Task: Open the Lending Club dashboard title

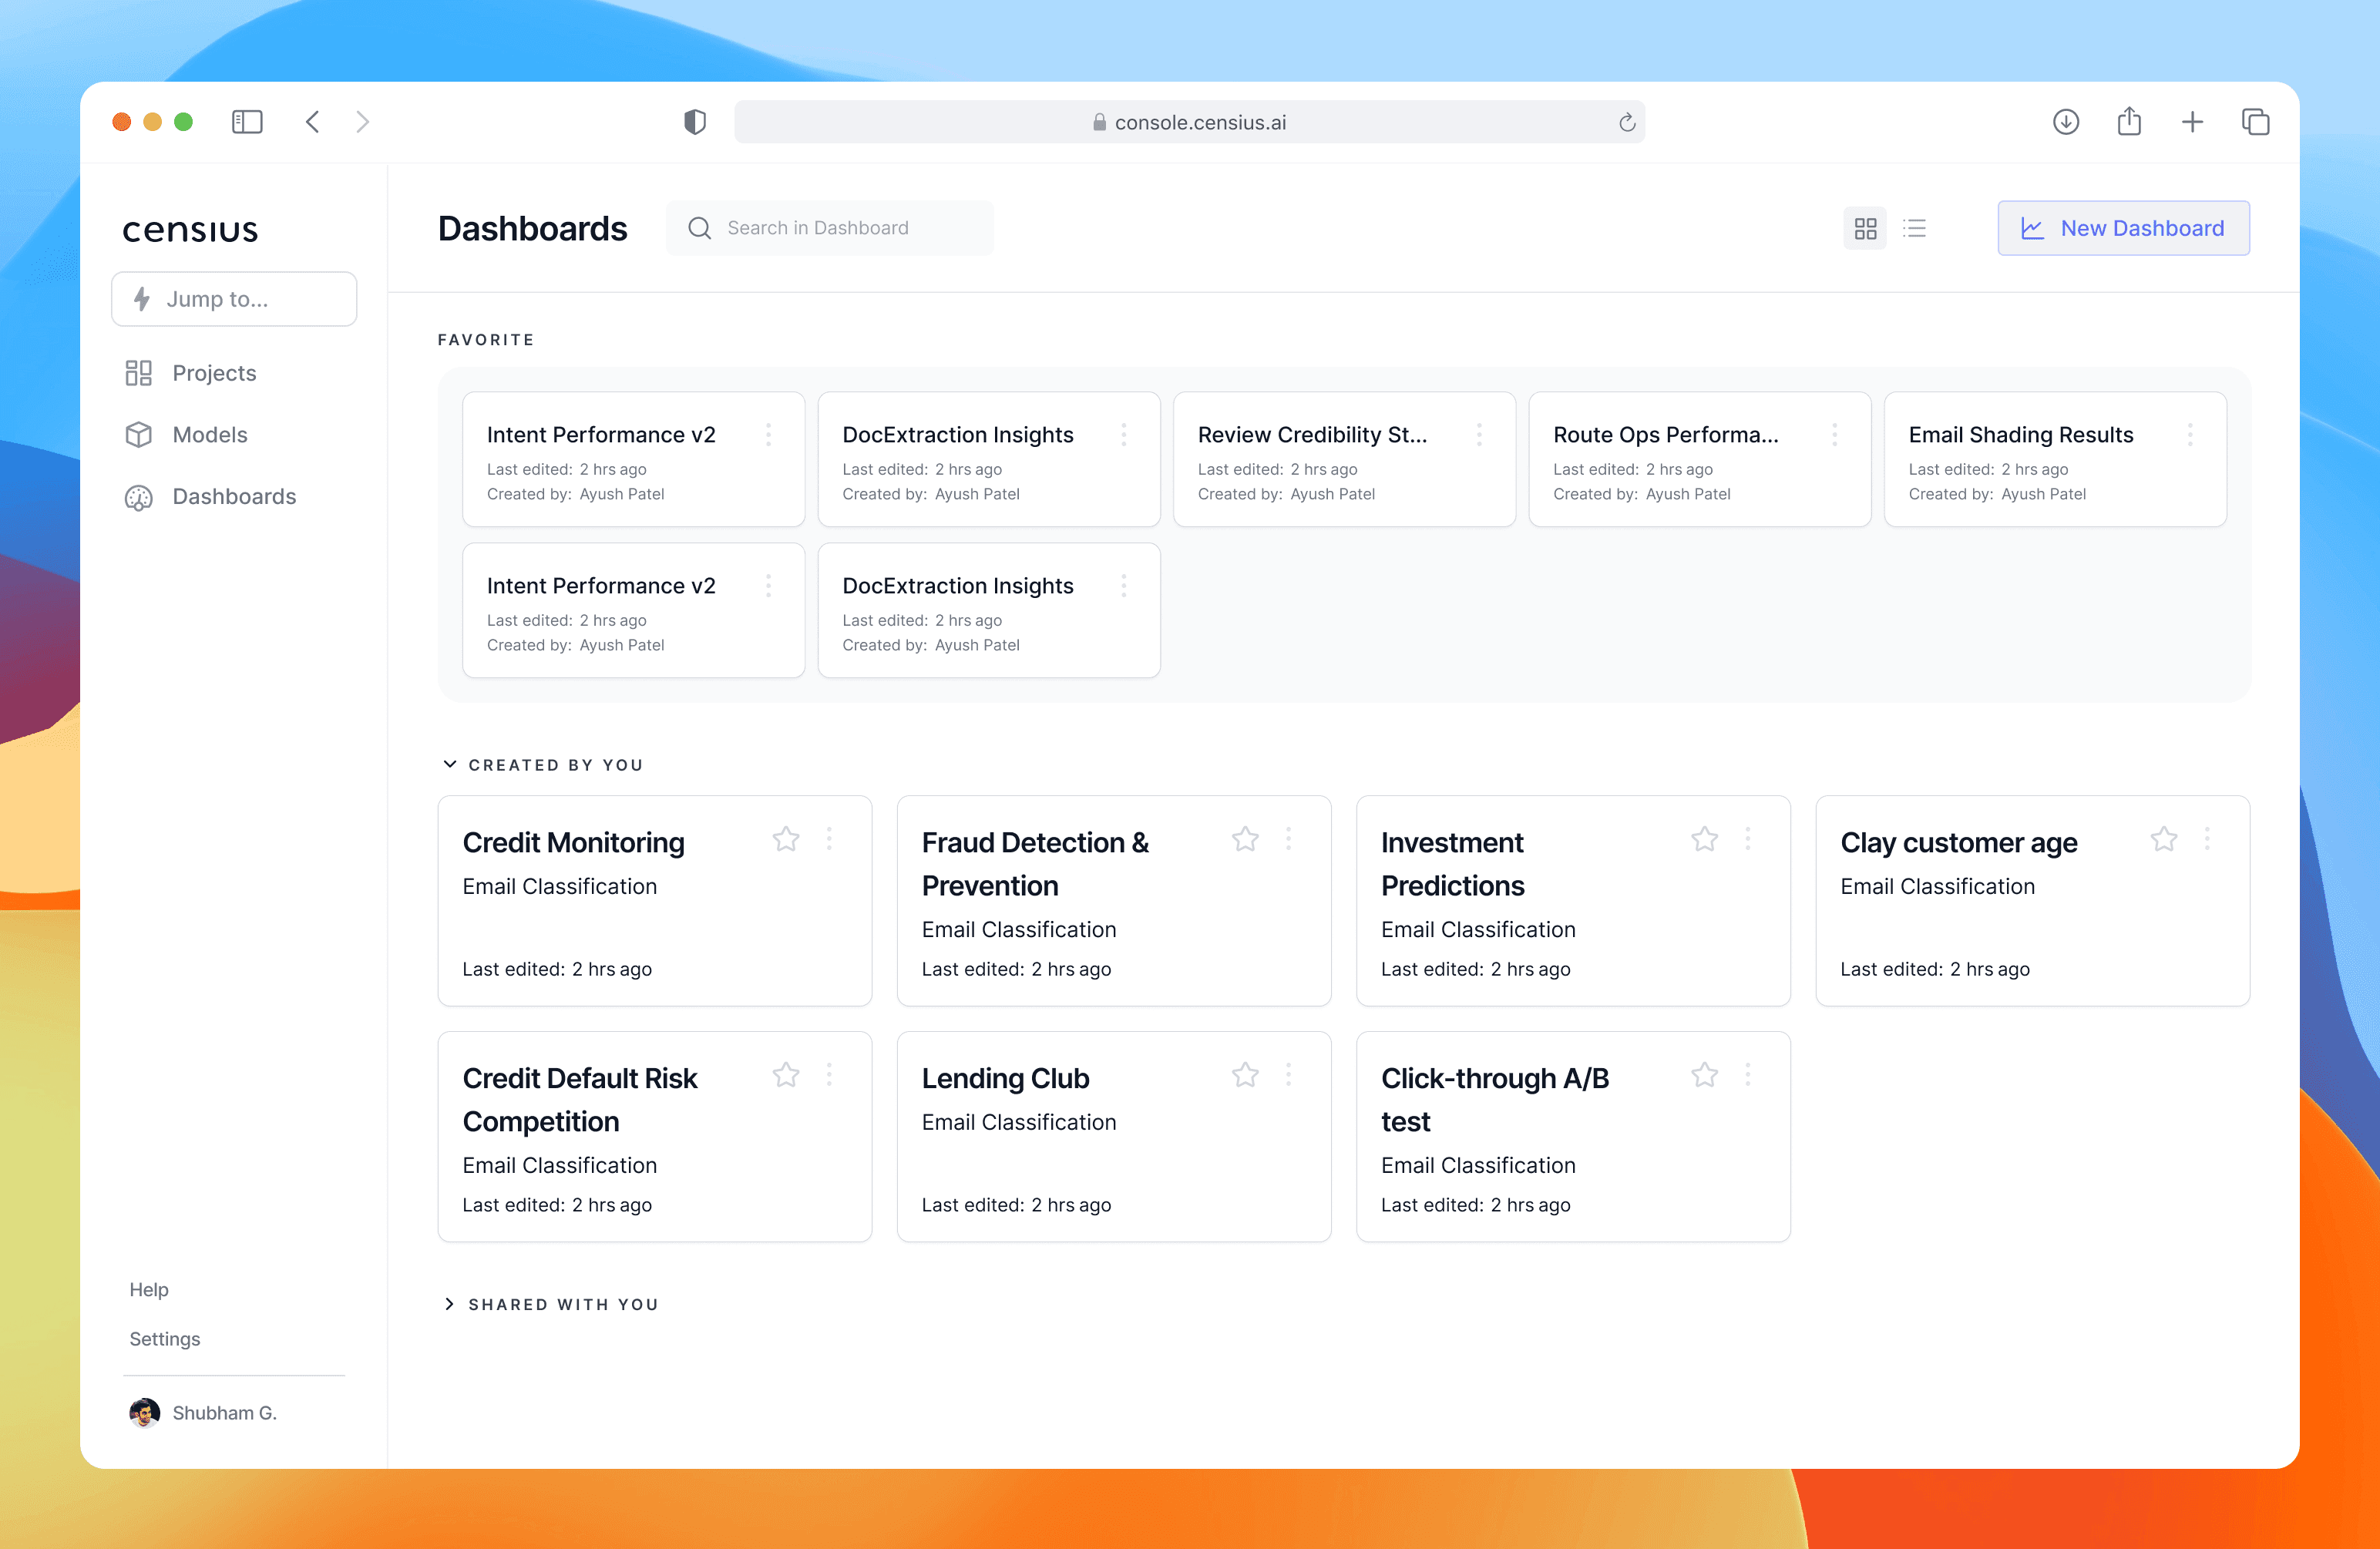Action: pyautogui.click(x=1005, y=1079)
